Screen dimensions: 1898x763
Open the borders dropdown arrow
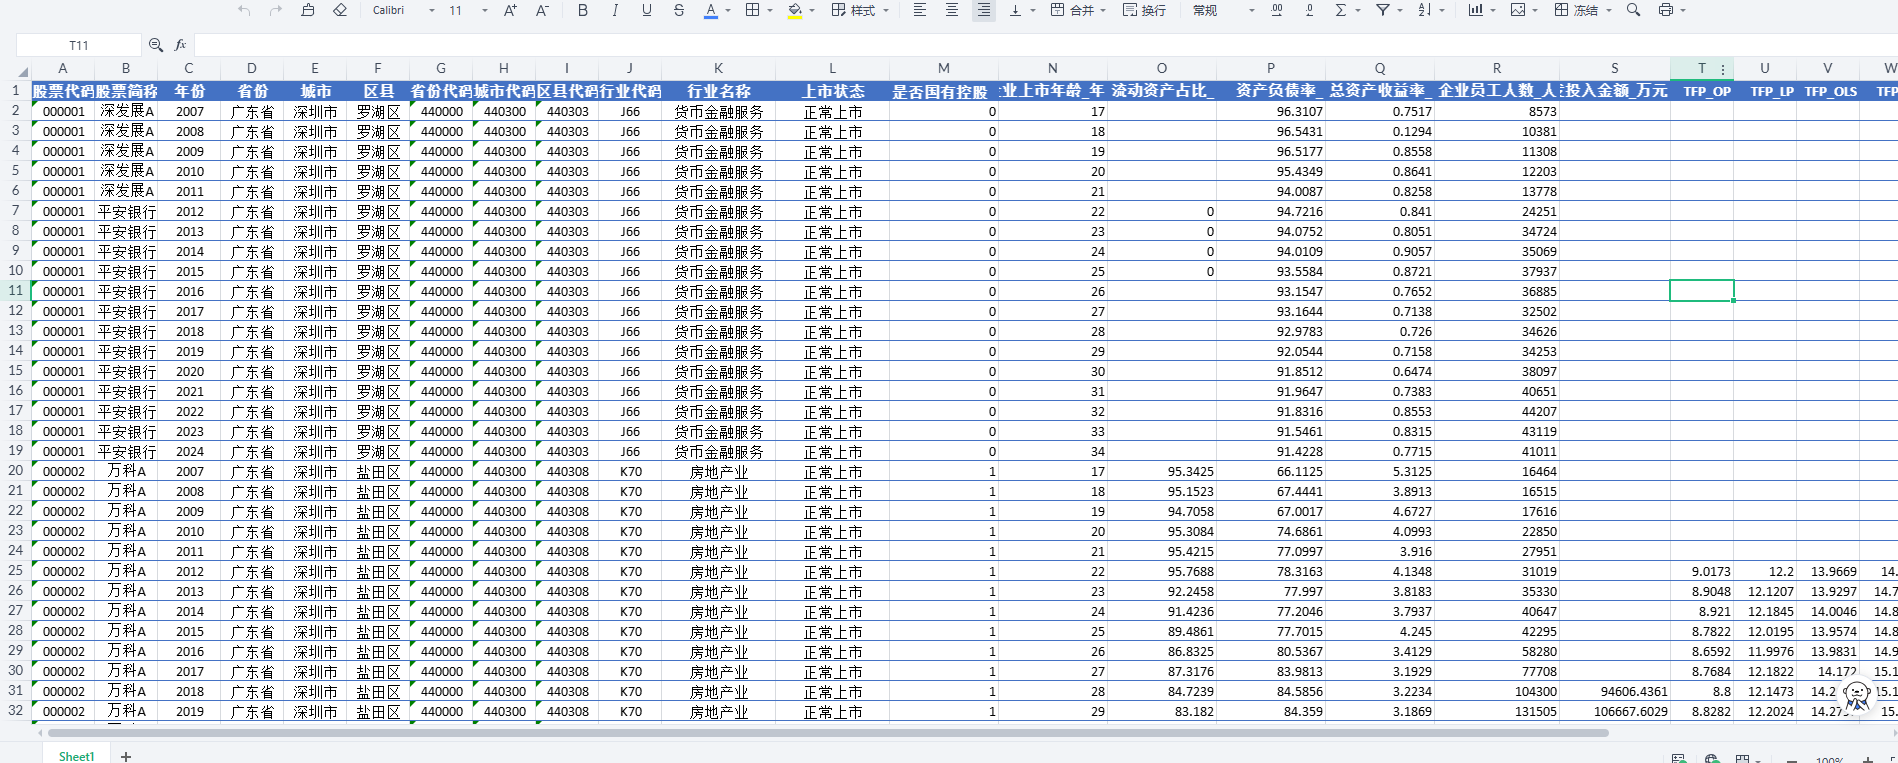pyautogui.click(x=770, y=11)
